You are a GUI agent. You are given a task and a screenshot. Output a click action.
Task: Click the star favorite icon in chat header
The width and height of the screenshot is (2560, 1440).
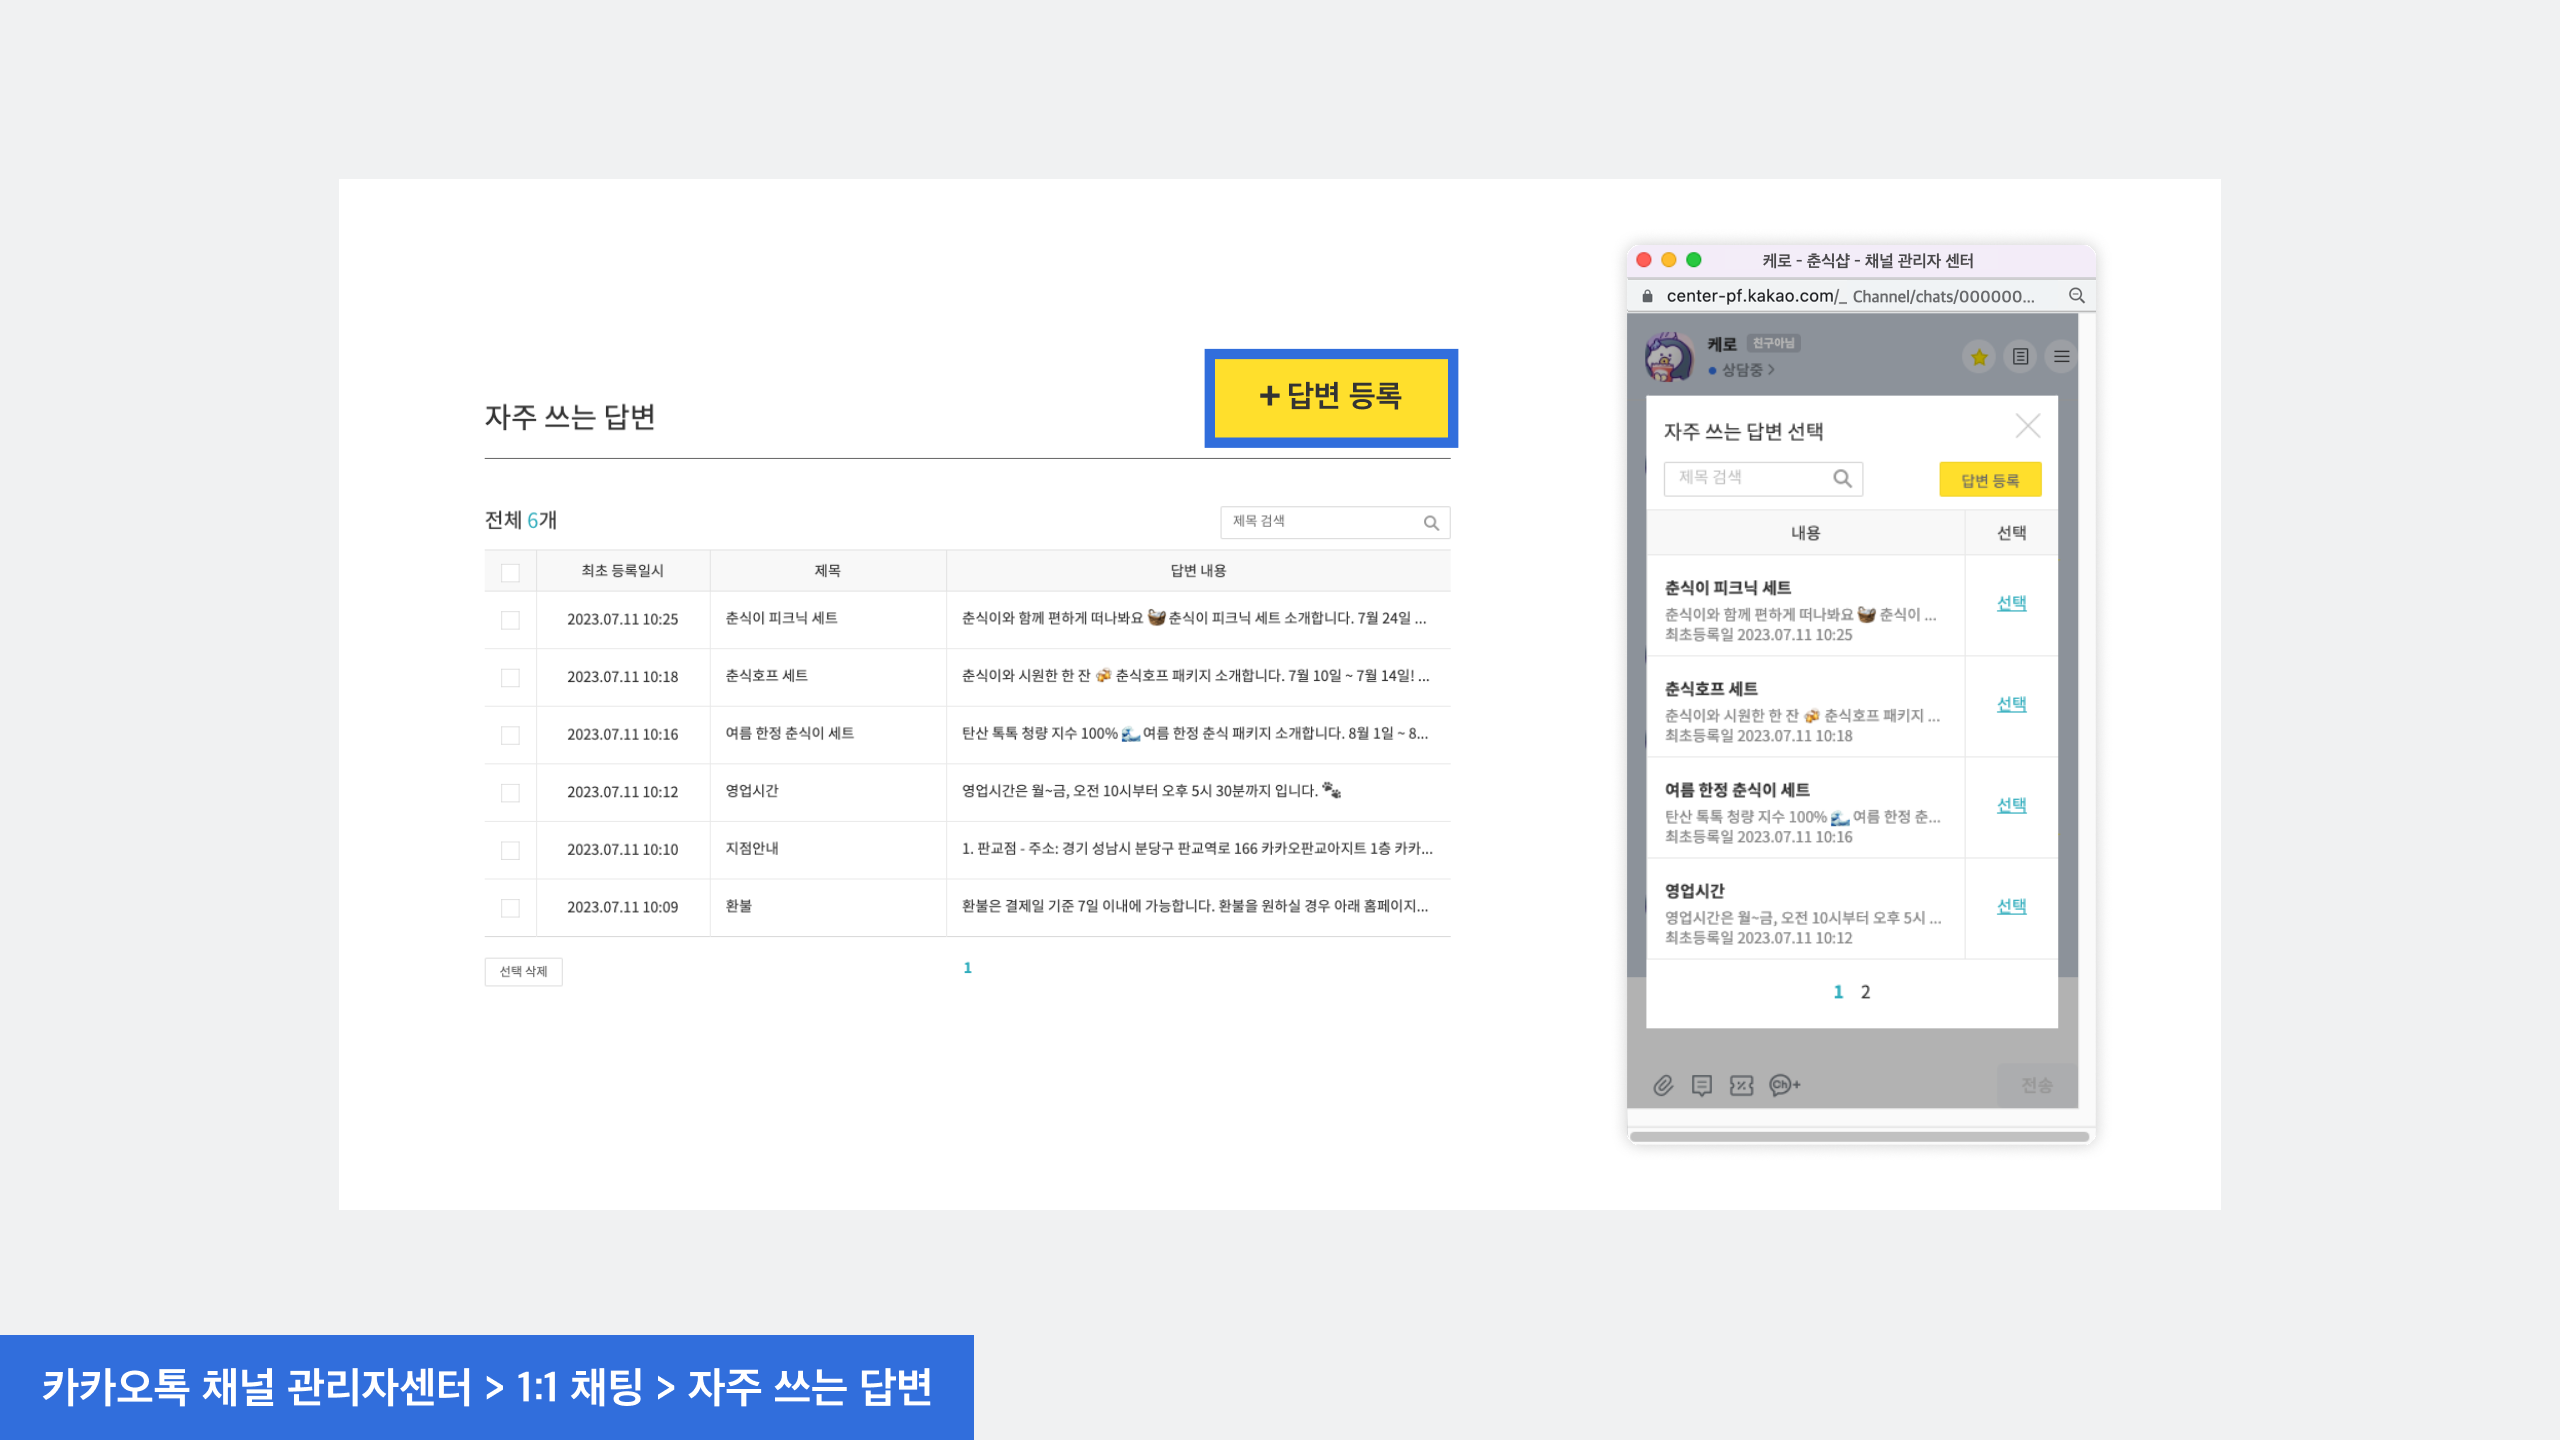click(x=1978, y=357)
